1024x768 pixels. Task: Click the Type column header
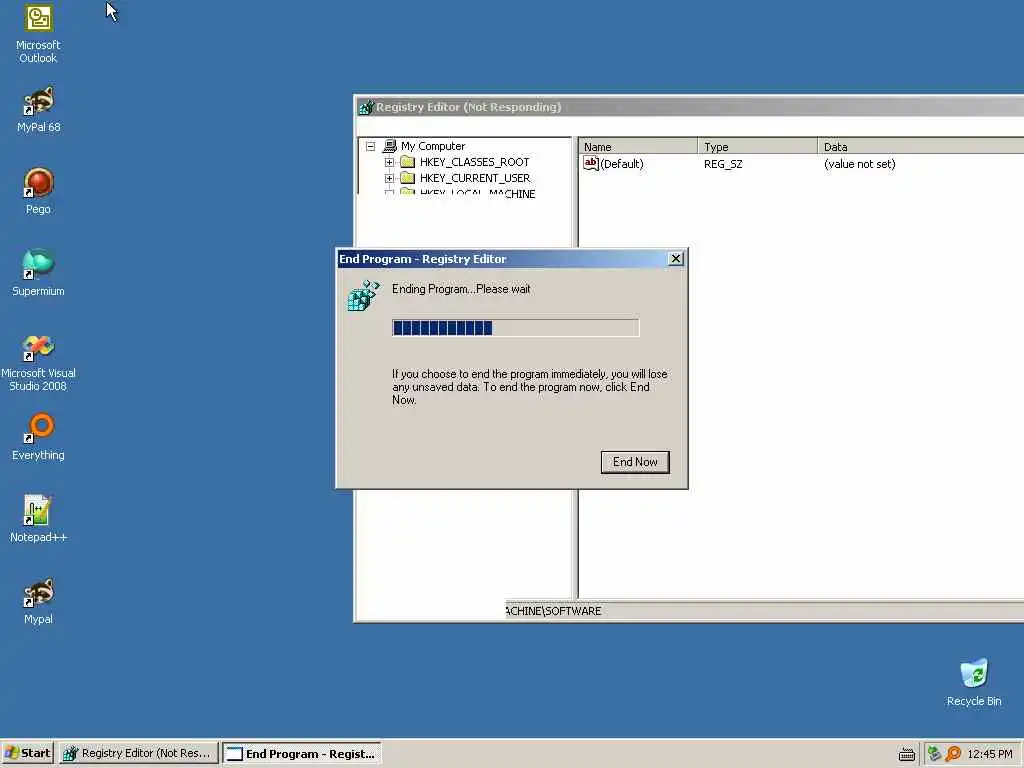[758, 146]
